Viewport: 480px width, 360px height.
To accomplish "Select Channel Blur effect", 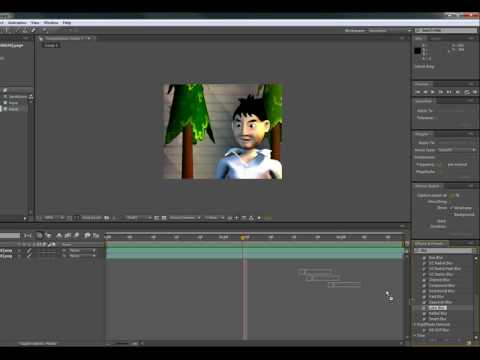I will click(x=439, y=280).
